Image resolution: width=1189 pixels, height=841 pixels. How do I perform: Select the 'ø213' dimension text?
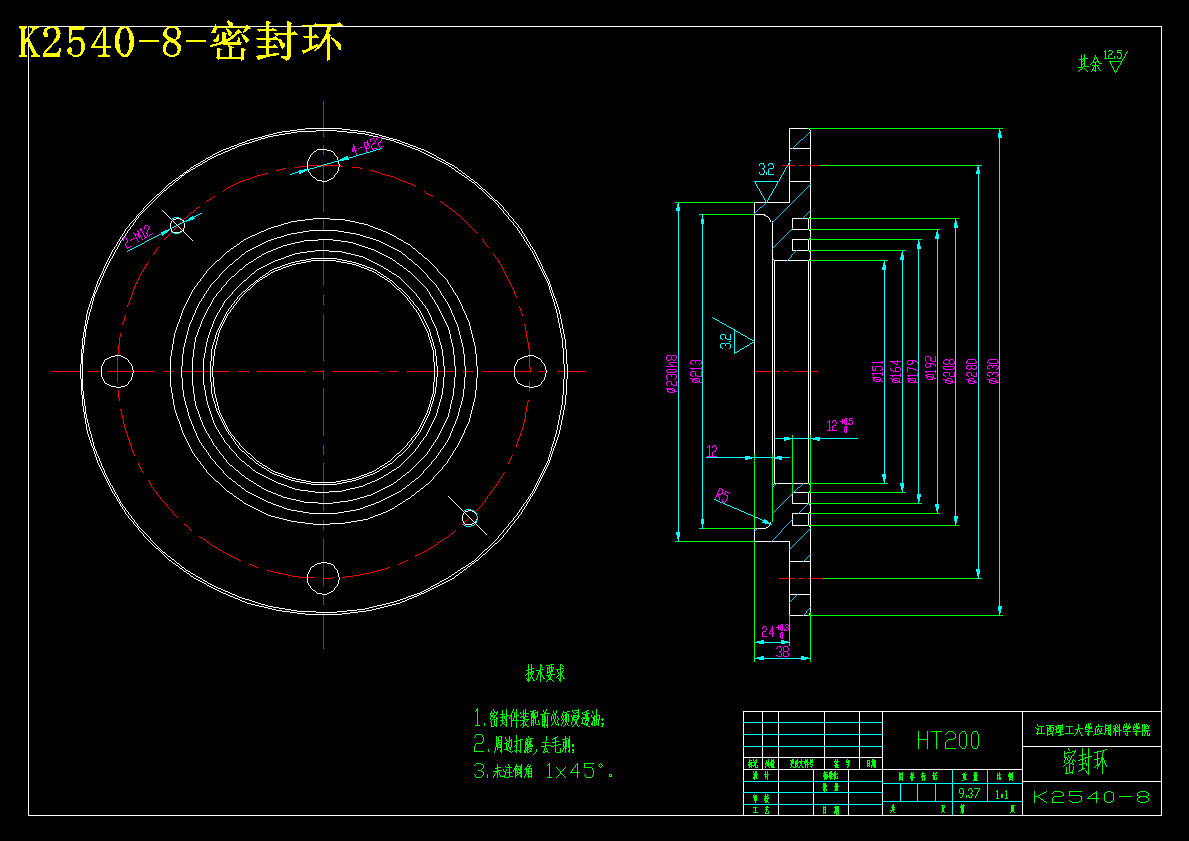[697, 371]
